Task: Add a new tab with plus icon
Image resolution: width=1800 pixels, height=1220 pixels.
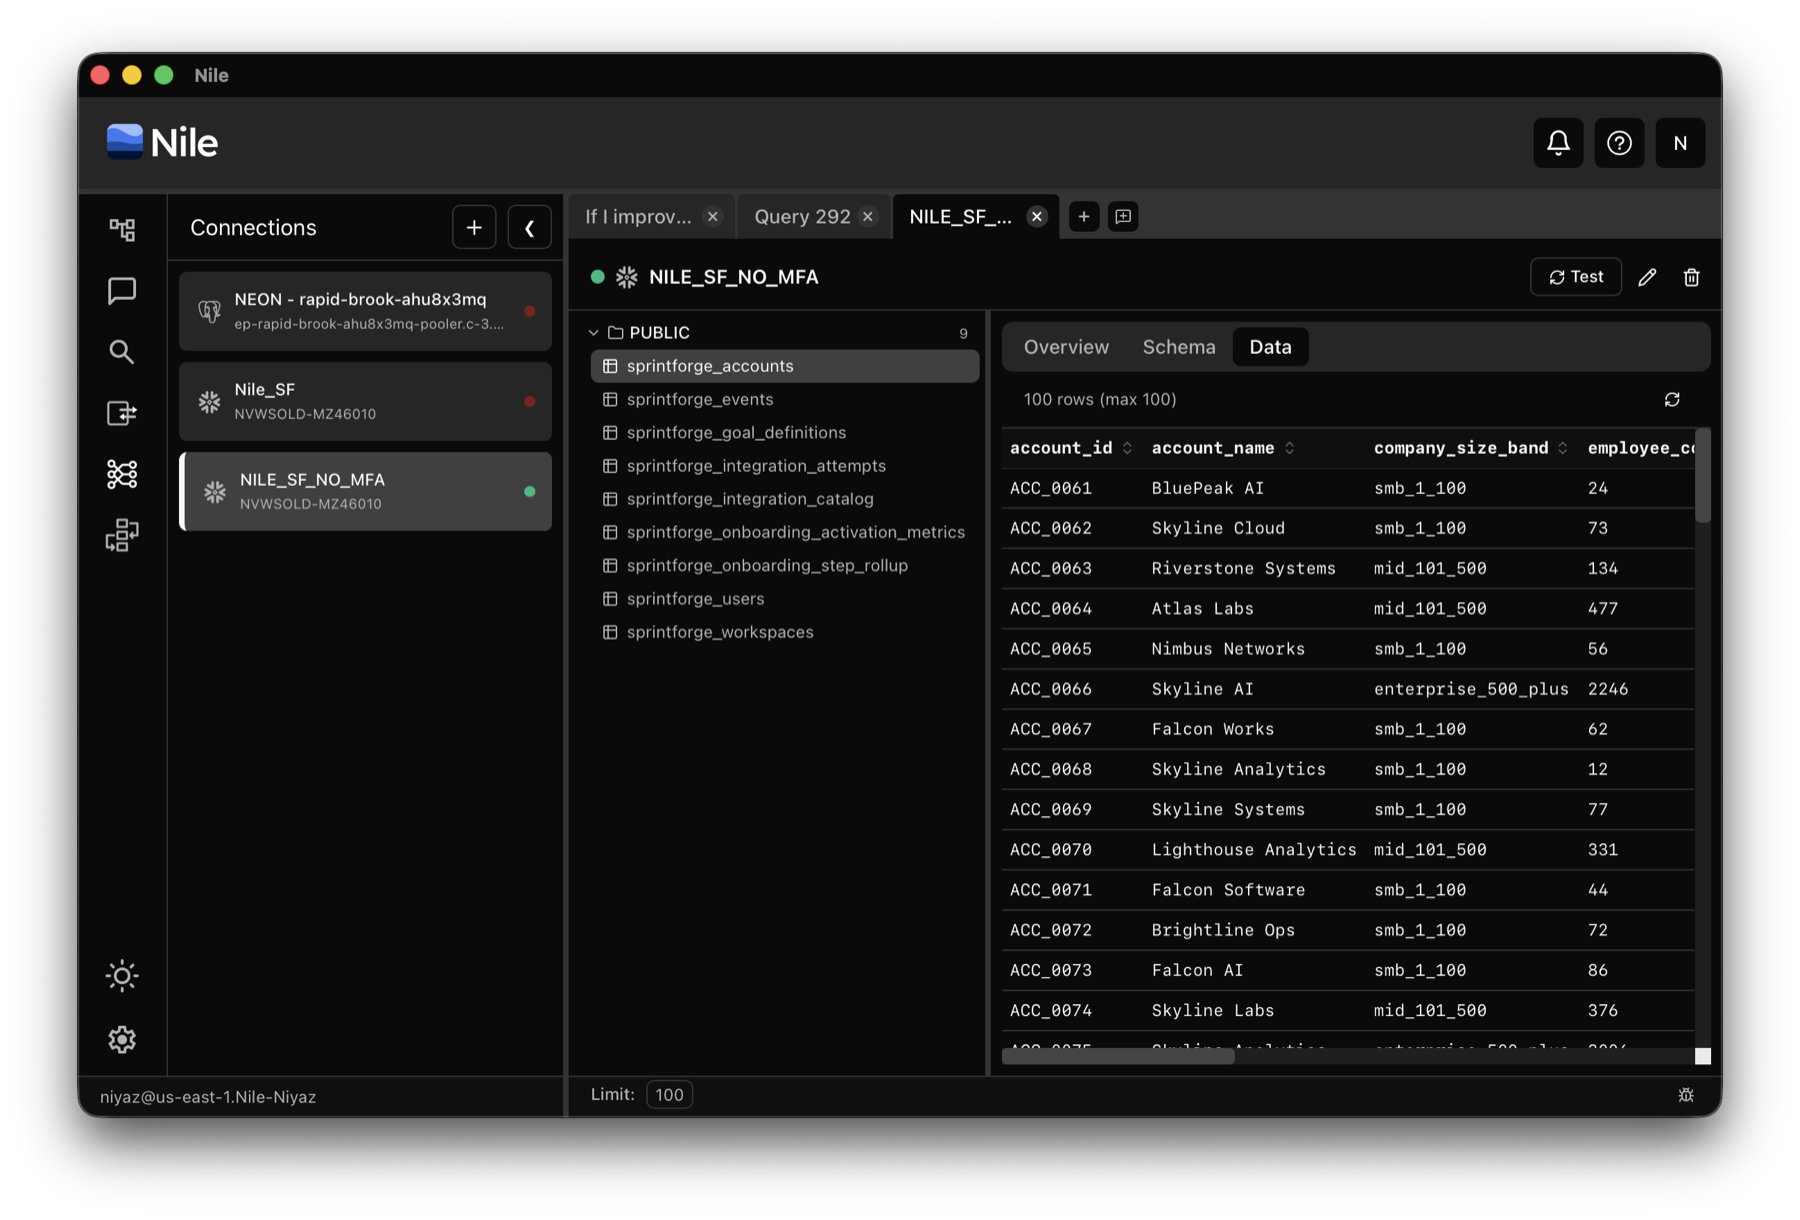Action: (1084, 217)
